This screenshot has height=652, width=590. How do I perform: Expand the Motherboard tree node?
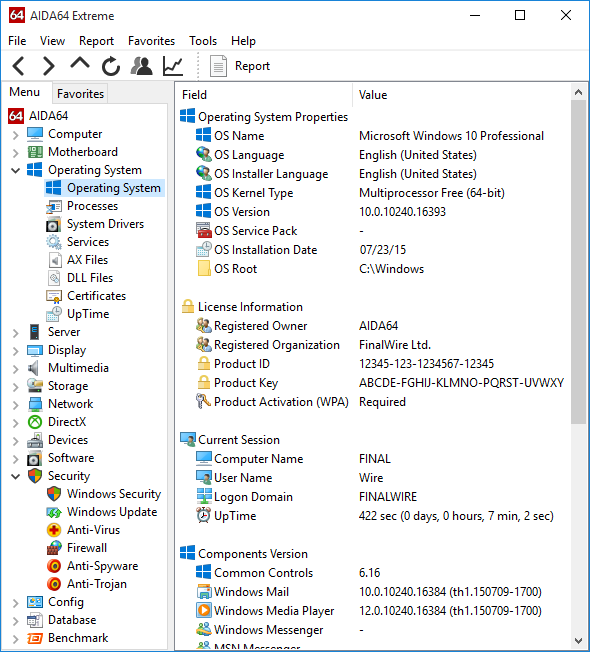[x=15, y=153]
